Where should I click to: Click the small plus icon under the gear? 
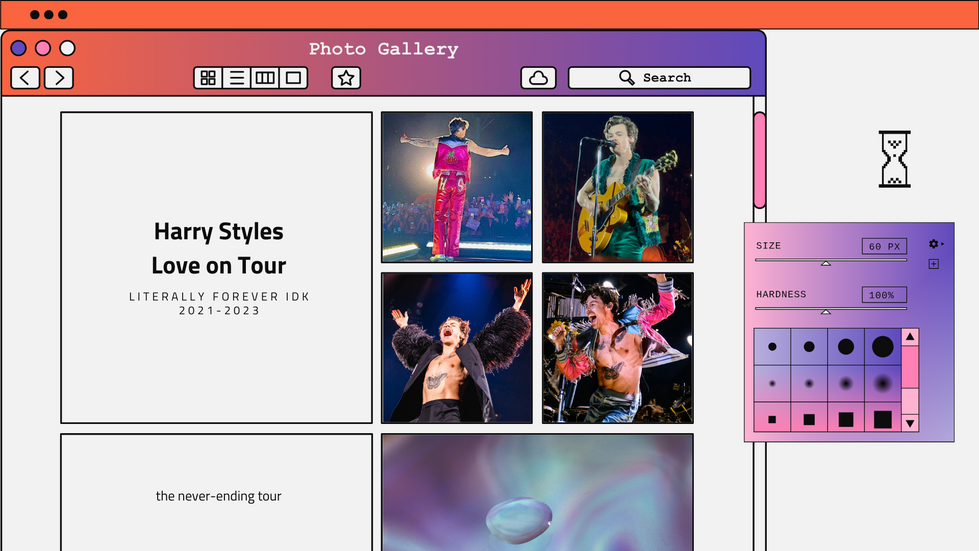[933, 264]
